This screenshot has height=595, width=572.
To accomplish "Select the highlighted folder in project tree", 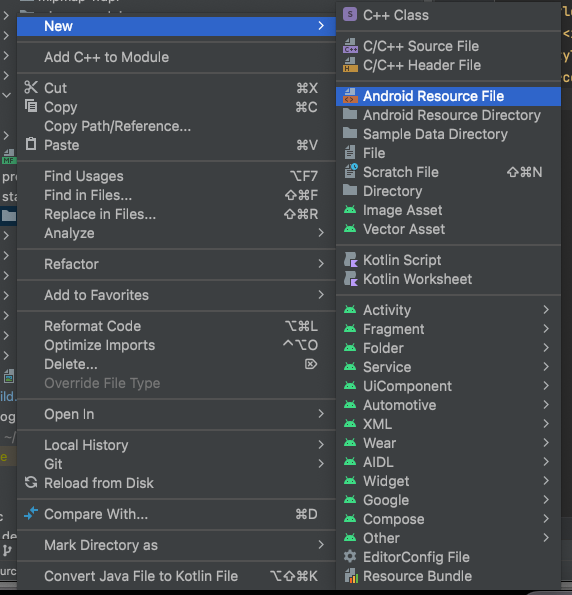I will (x=8, y=216).
